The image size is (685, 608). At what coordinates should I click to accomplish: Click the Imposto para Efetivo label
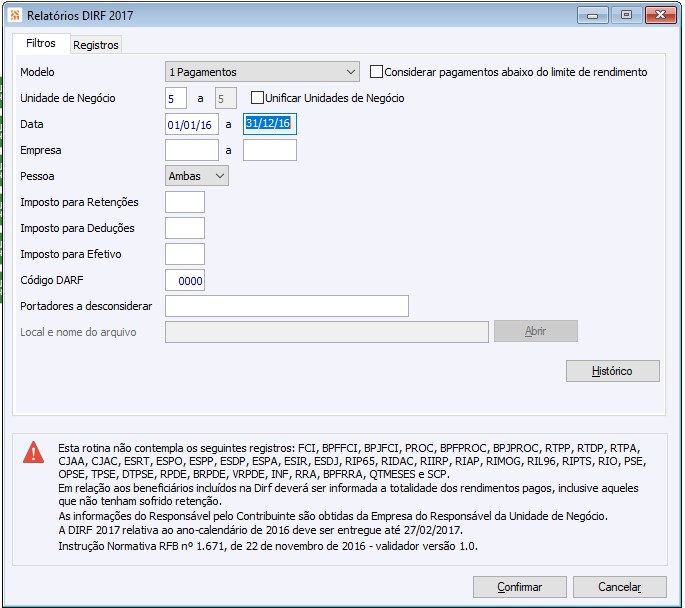[71, 254]
